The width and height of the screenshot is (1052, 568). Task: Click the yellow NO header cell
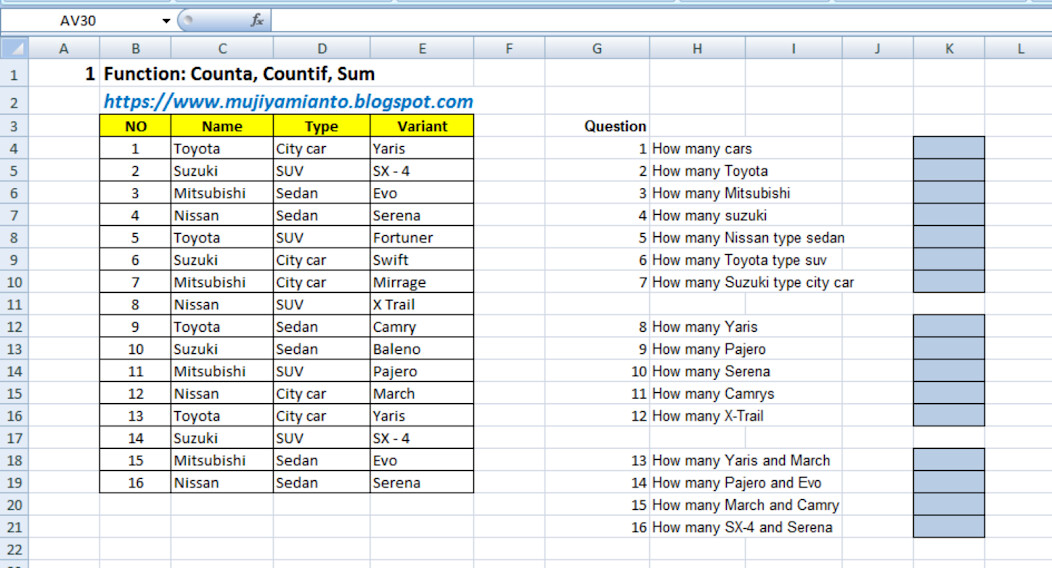(x=136, y=126)
